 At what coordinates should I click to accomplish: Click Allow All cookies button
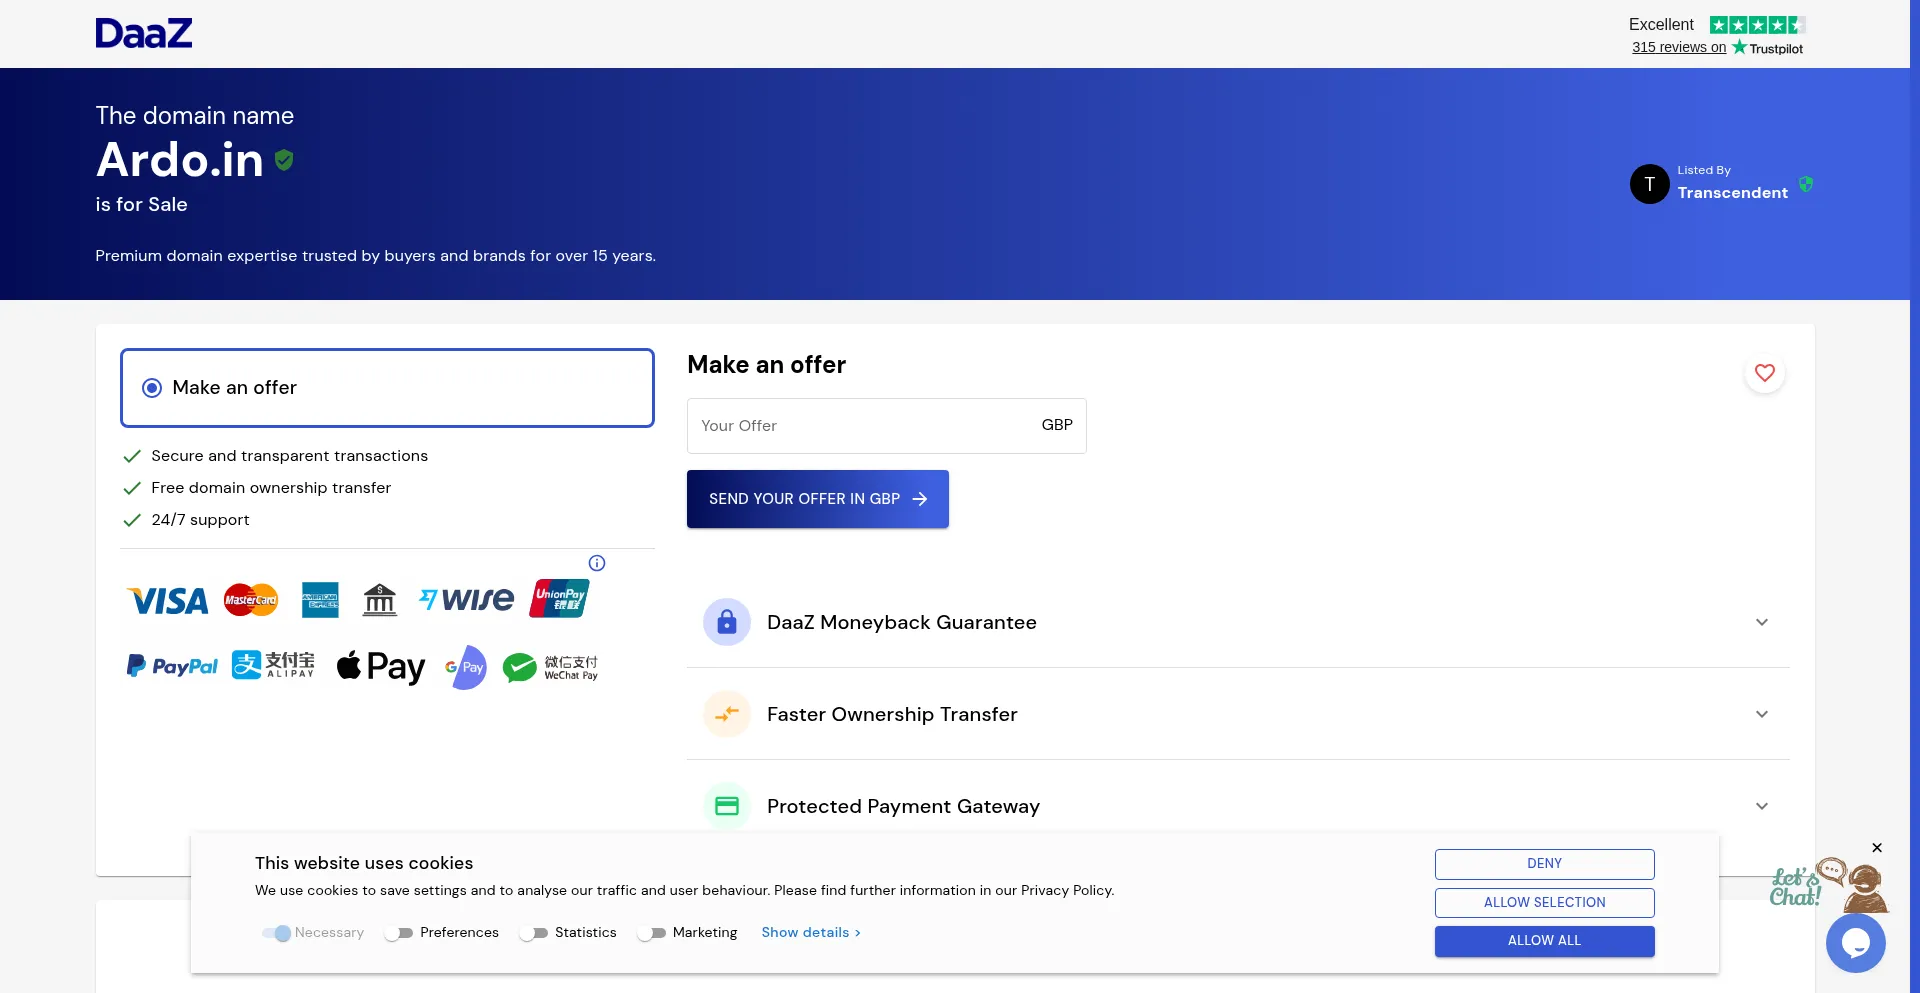pyautogui.click(x=1544, y=941)
